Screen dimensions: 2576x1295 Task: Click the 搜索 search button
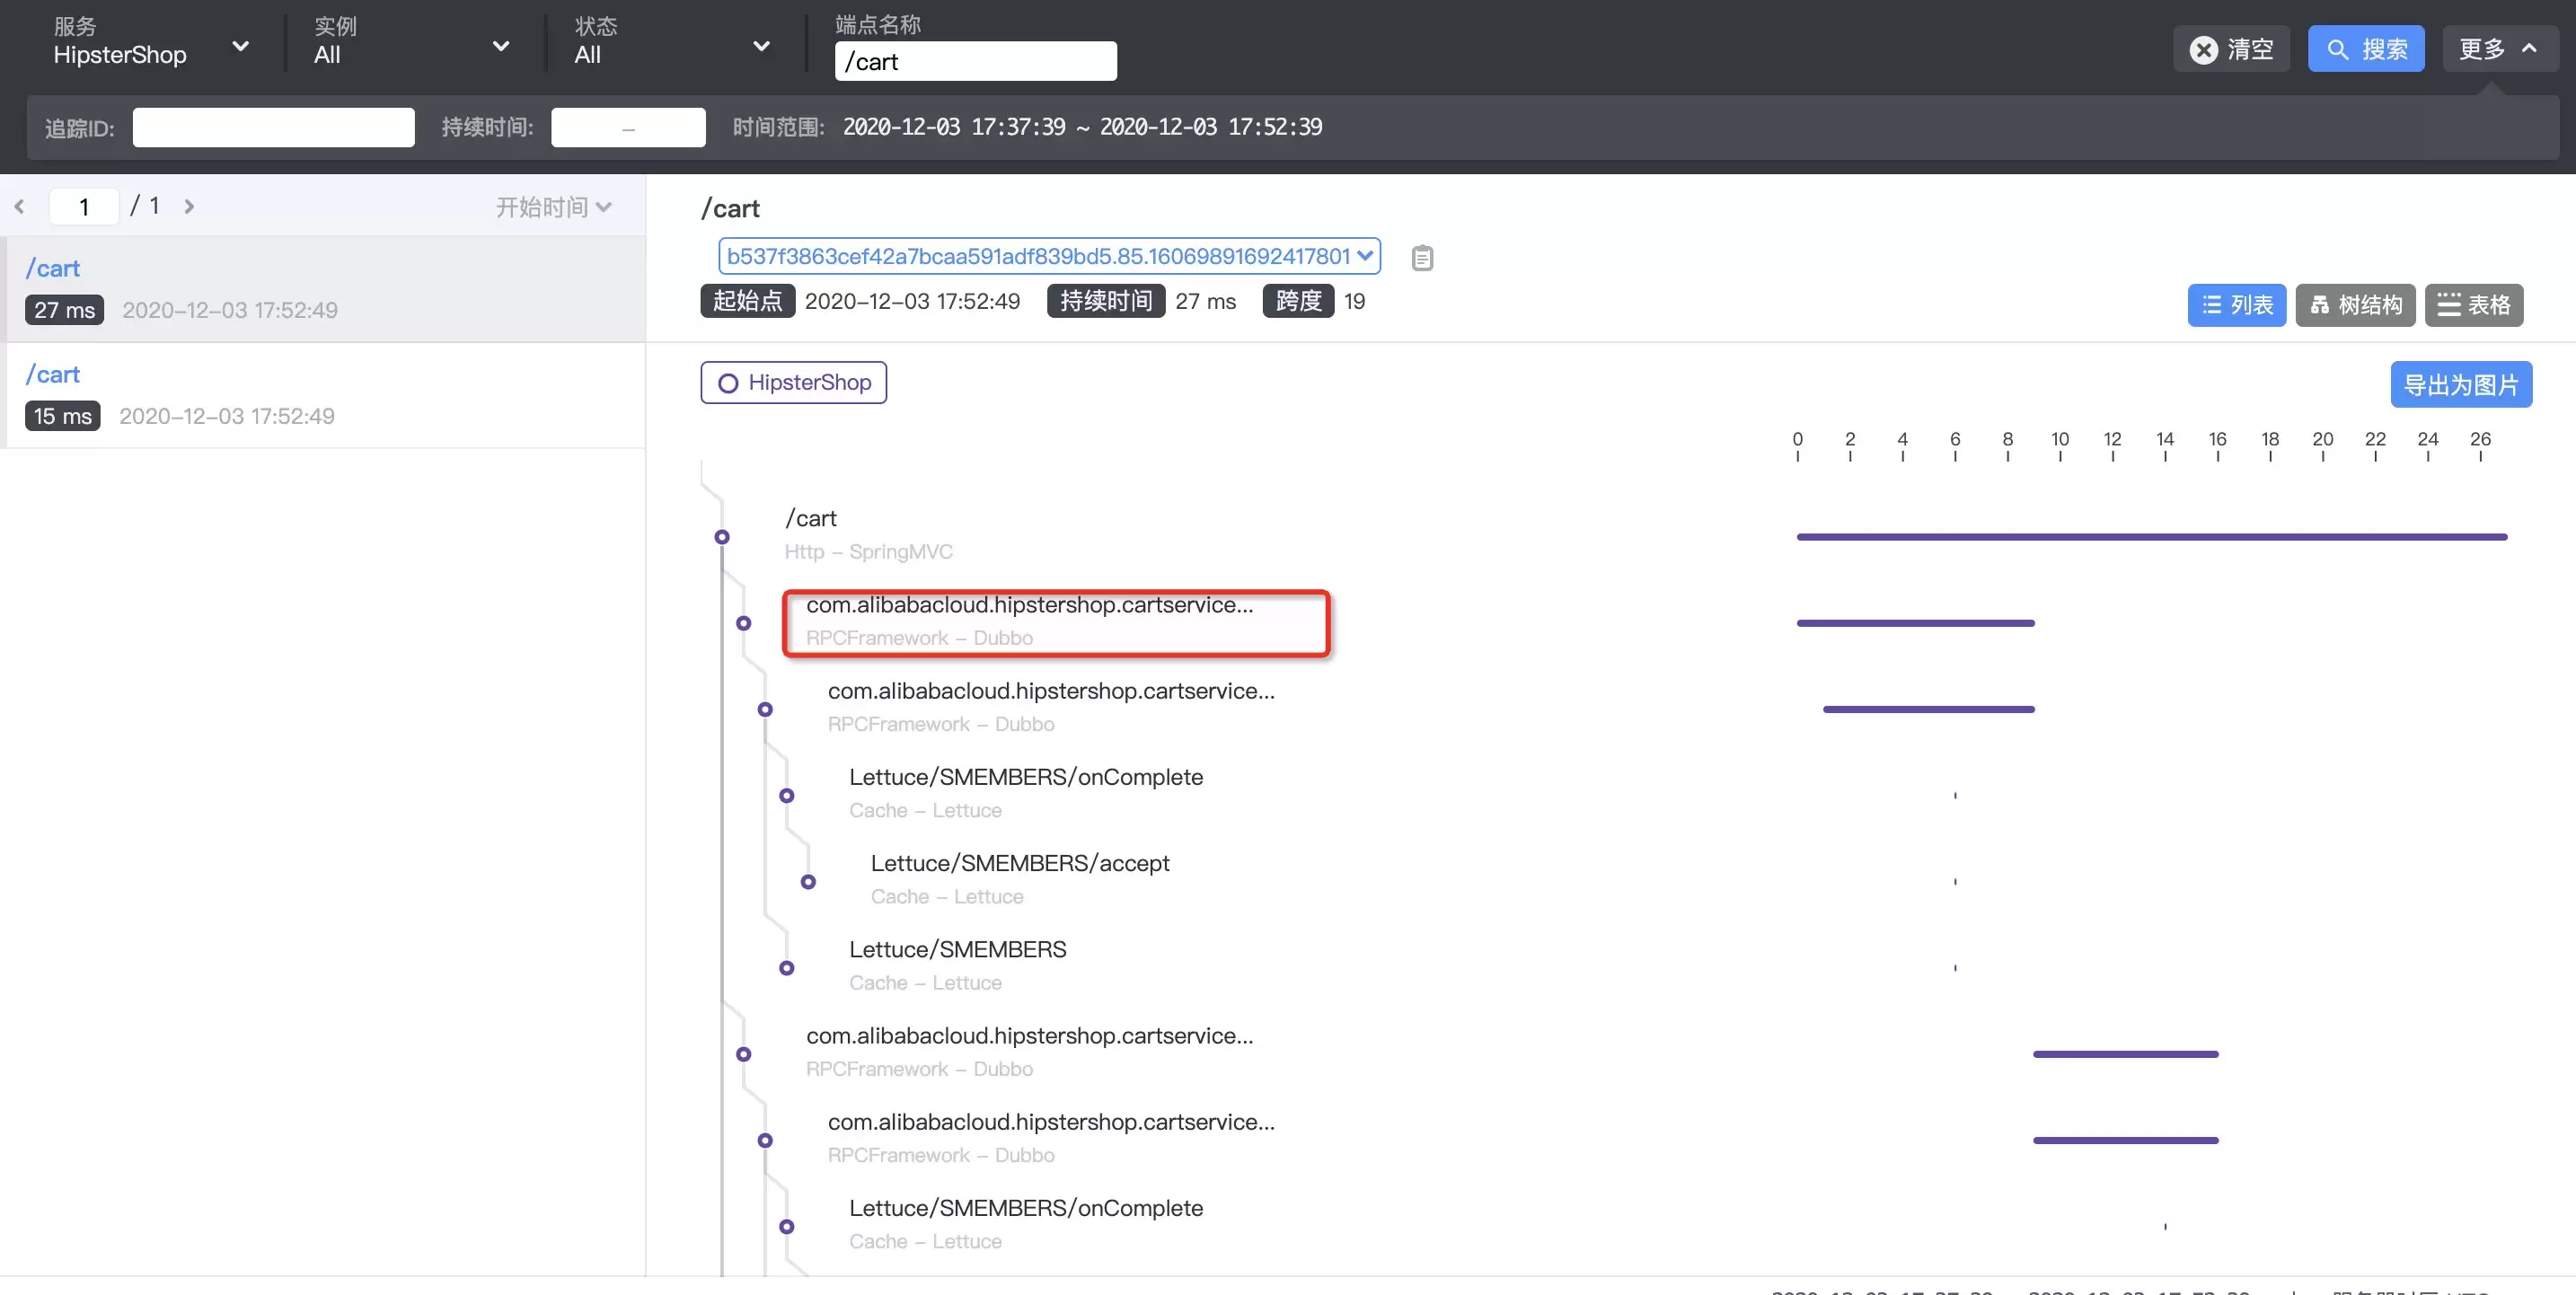2365,49
